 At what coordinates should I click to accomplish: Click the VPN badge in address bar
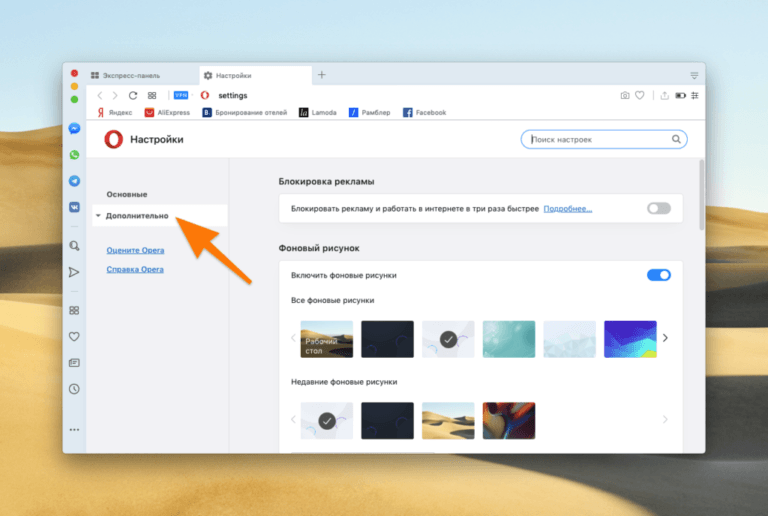181,95
